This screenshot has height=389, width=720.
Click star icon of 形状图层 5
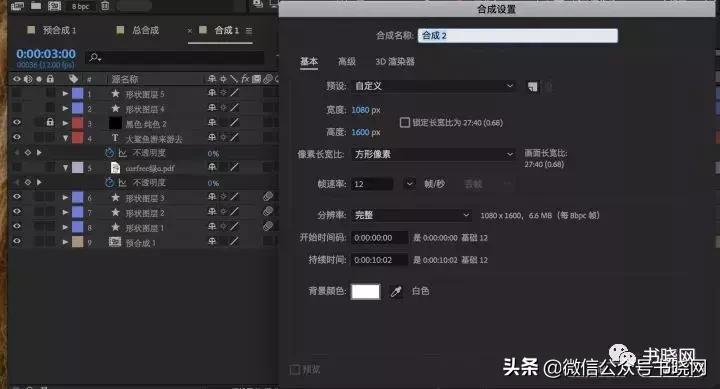[115, 94]
